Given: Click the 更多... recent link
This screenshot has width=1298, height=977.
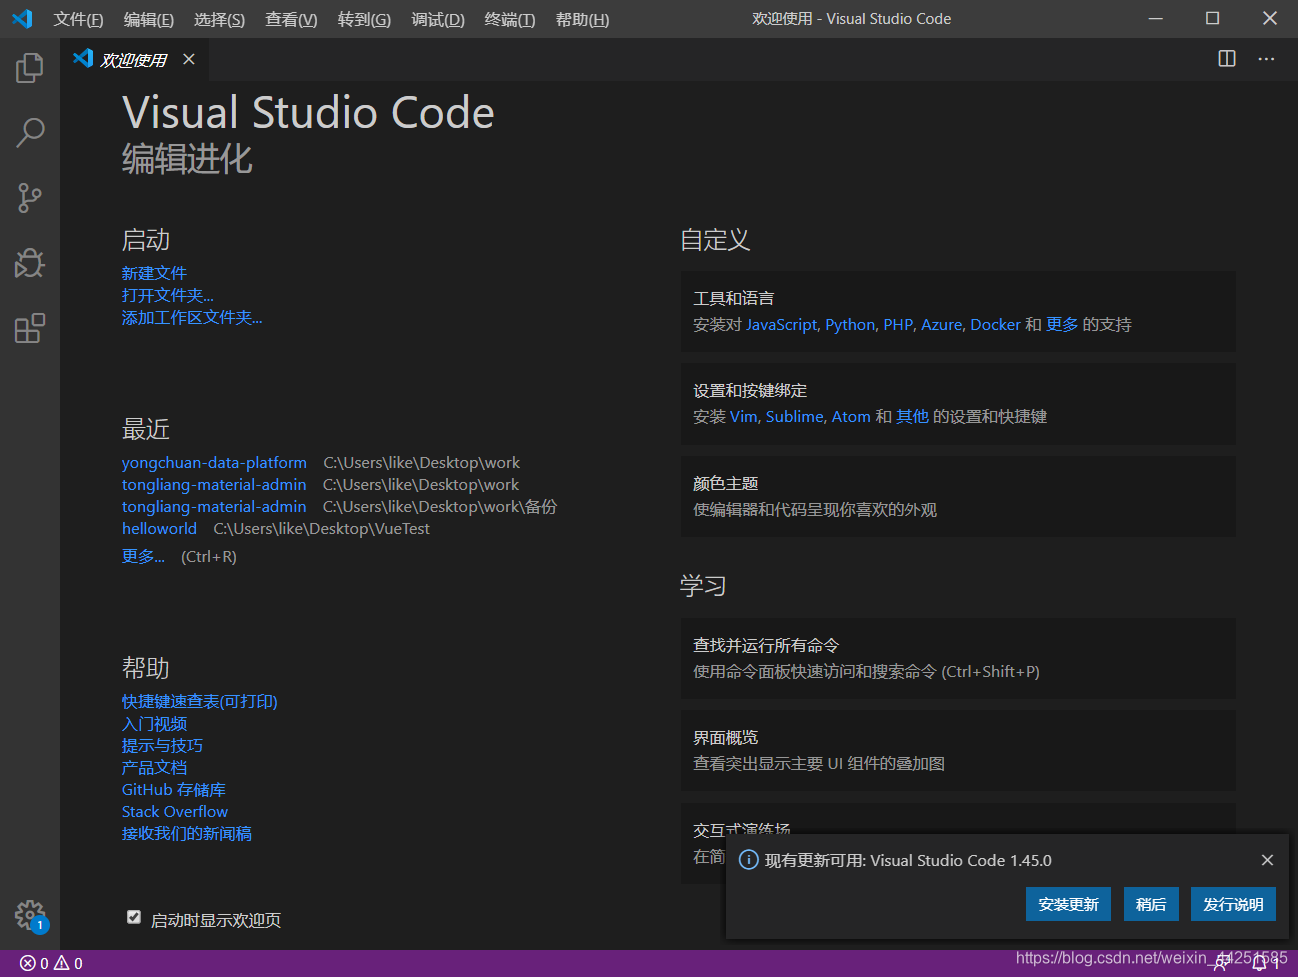Looking at the screenshot, I should pos(143,556).
